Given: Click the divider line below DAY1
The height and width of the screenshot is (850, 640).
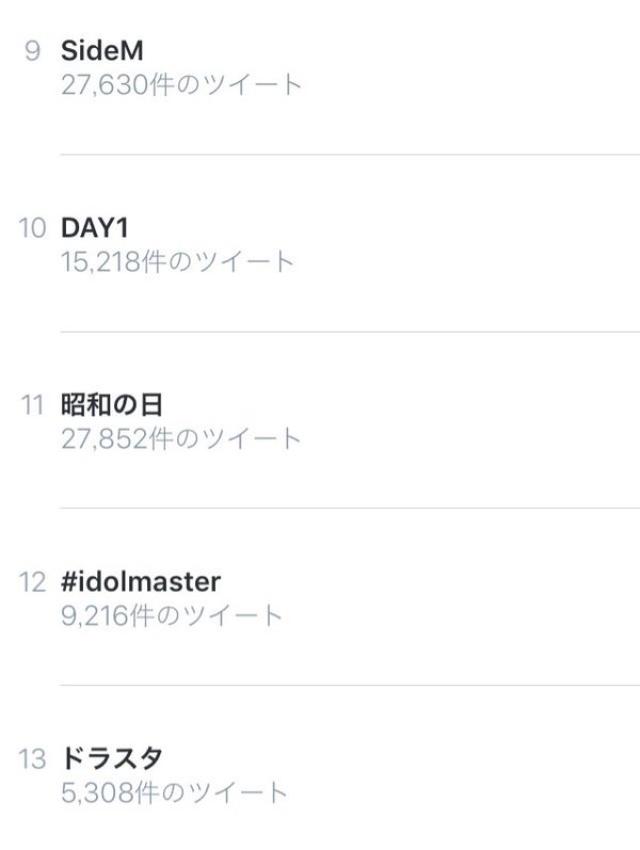Looking at the screenshot, I should point(350,332).
